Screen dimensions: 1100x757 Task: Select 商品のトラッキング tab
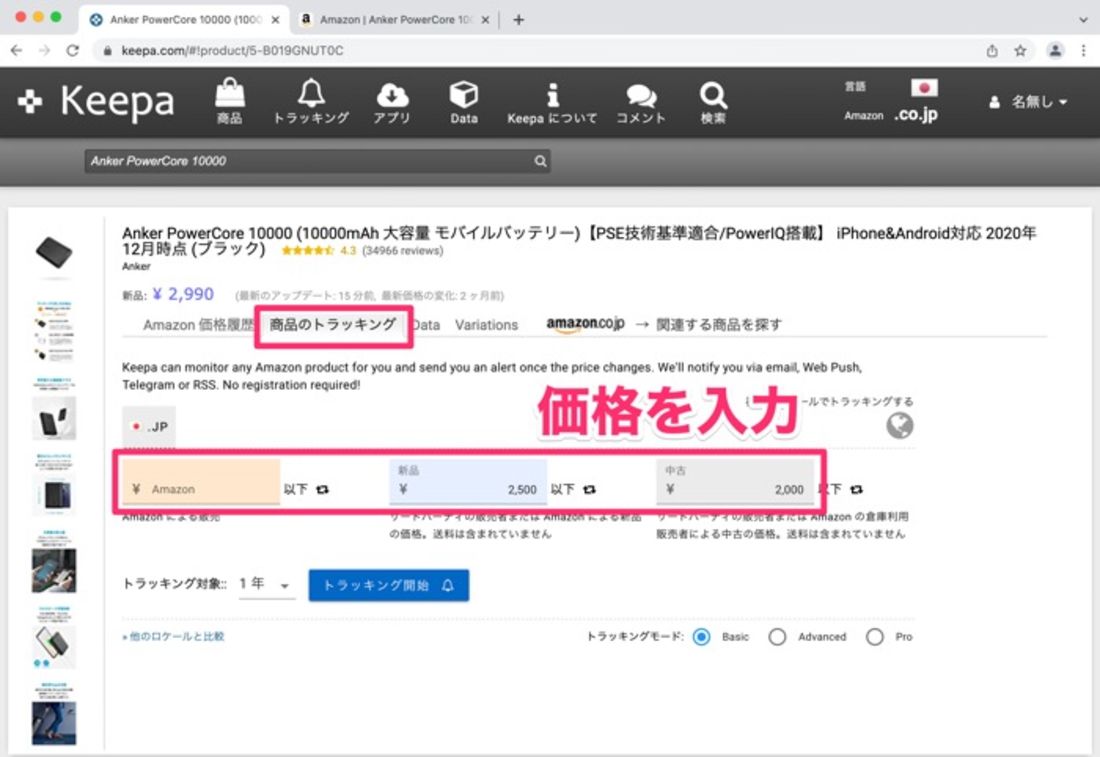pos(333,325)
